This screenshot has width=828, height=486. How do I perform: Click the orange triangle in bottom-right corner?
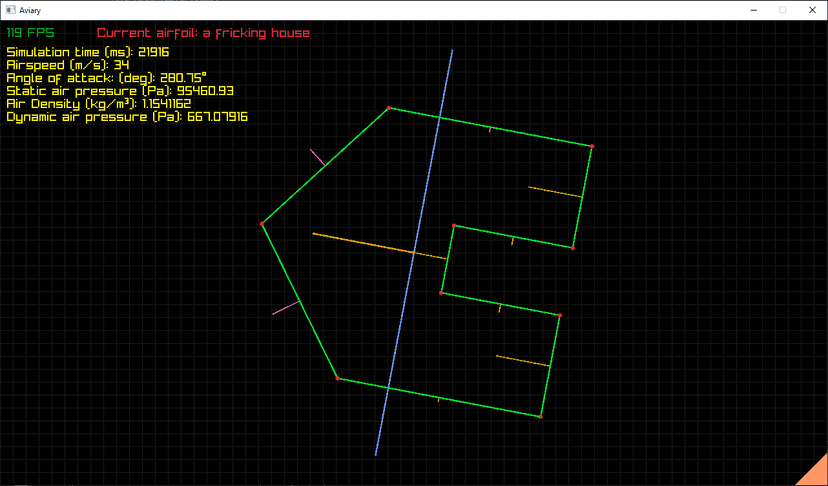click(816, 474)
